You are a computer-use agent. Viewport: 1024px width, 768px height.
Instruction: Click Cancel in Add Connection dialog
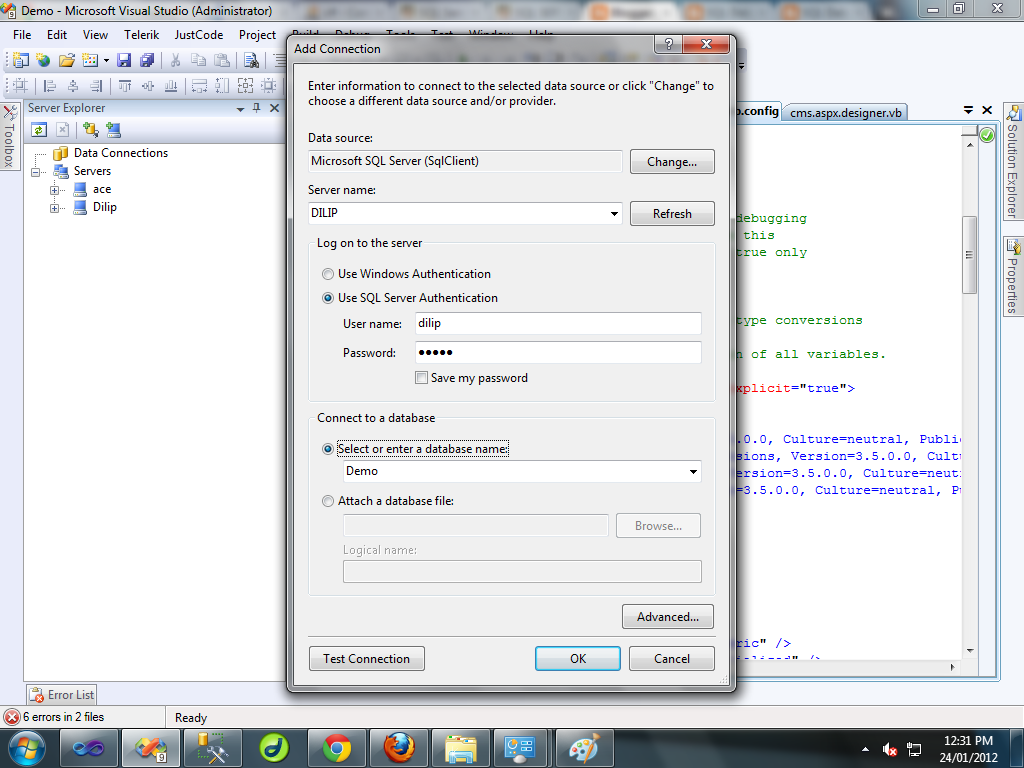tap(671, 659)
